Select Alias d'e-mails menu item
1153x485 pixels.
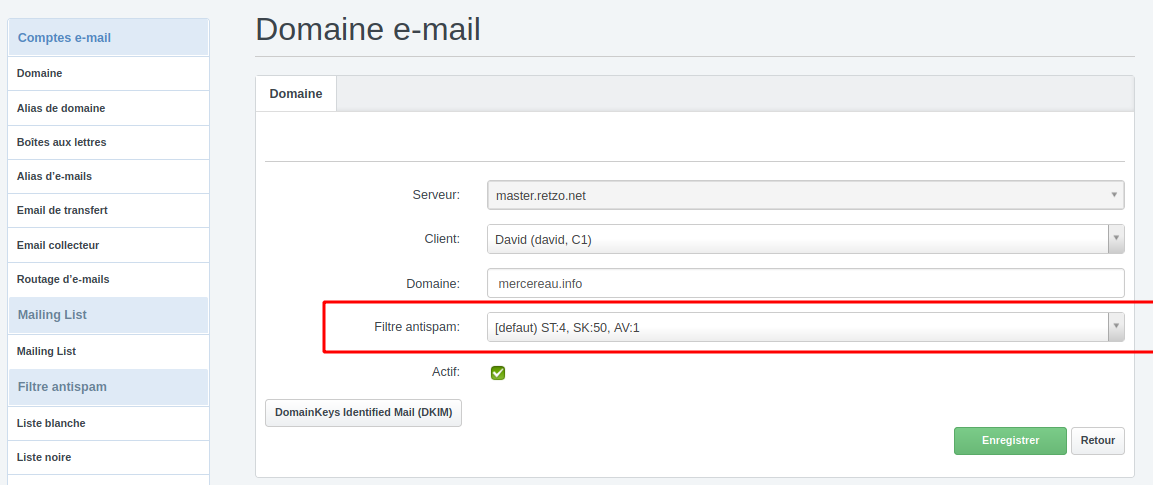[55, 176]
